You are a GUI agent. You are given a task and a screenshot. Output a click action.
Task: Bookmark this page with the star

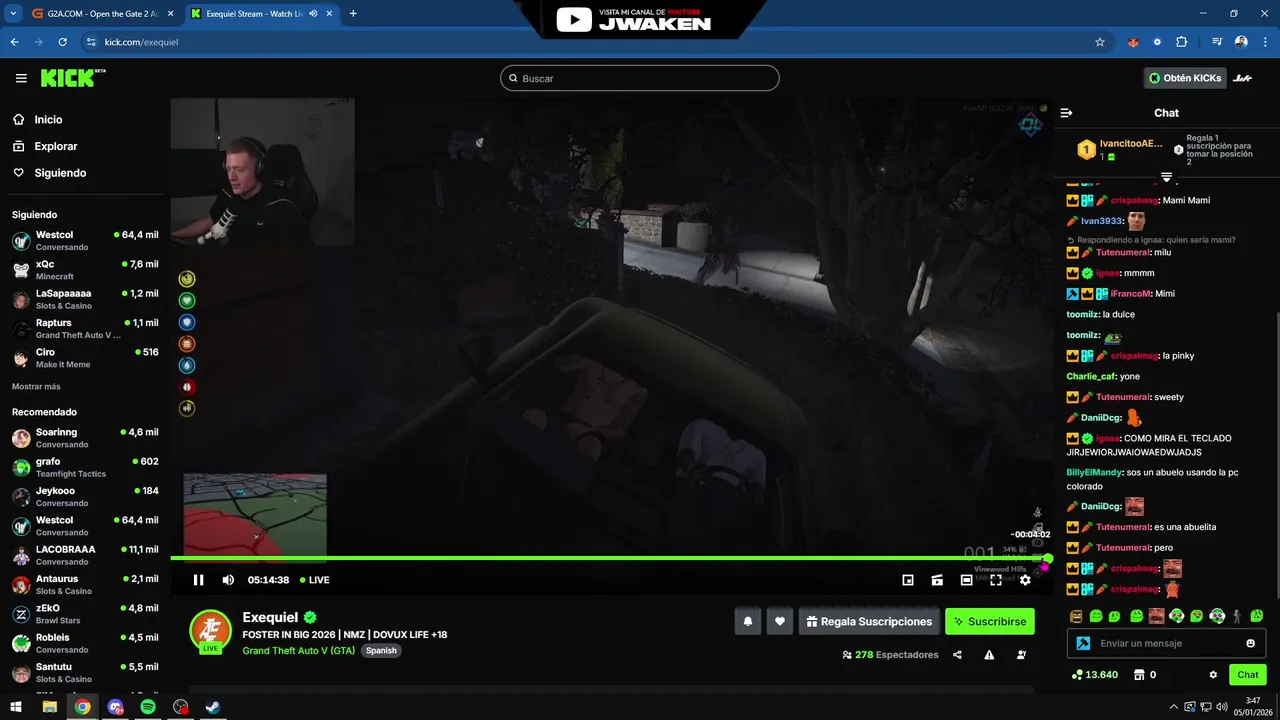tap(1100, 42)
